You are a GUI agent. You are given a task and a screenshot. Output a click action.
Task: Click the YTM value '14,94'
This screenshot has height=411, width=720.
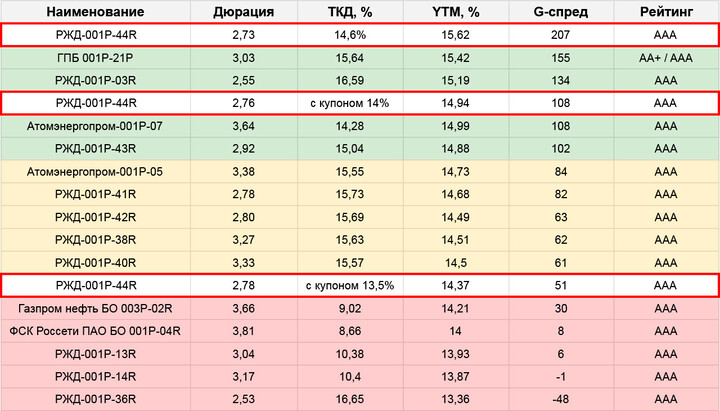click(x=456, y=103)
